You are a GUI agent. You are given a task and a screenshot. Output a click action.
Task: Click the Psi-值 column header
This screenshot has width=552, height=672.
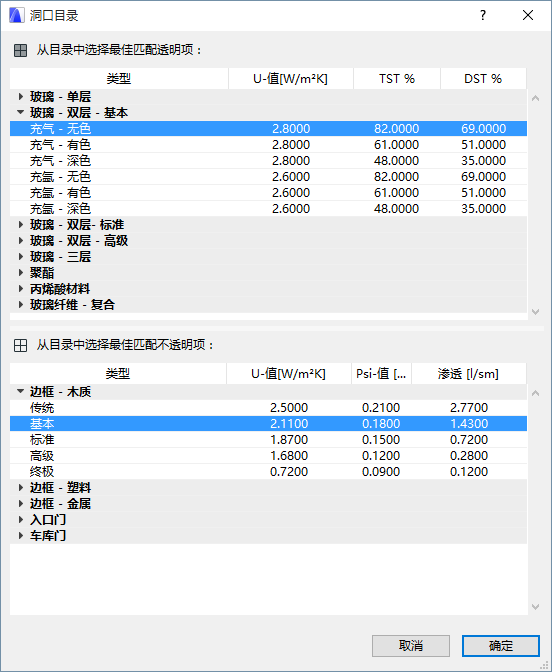pyautogui.click(x=381, y=374)
